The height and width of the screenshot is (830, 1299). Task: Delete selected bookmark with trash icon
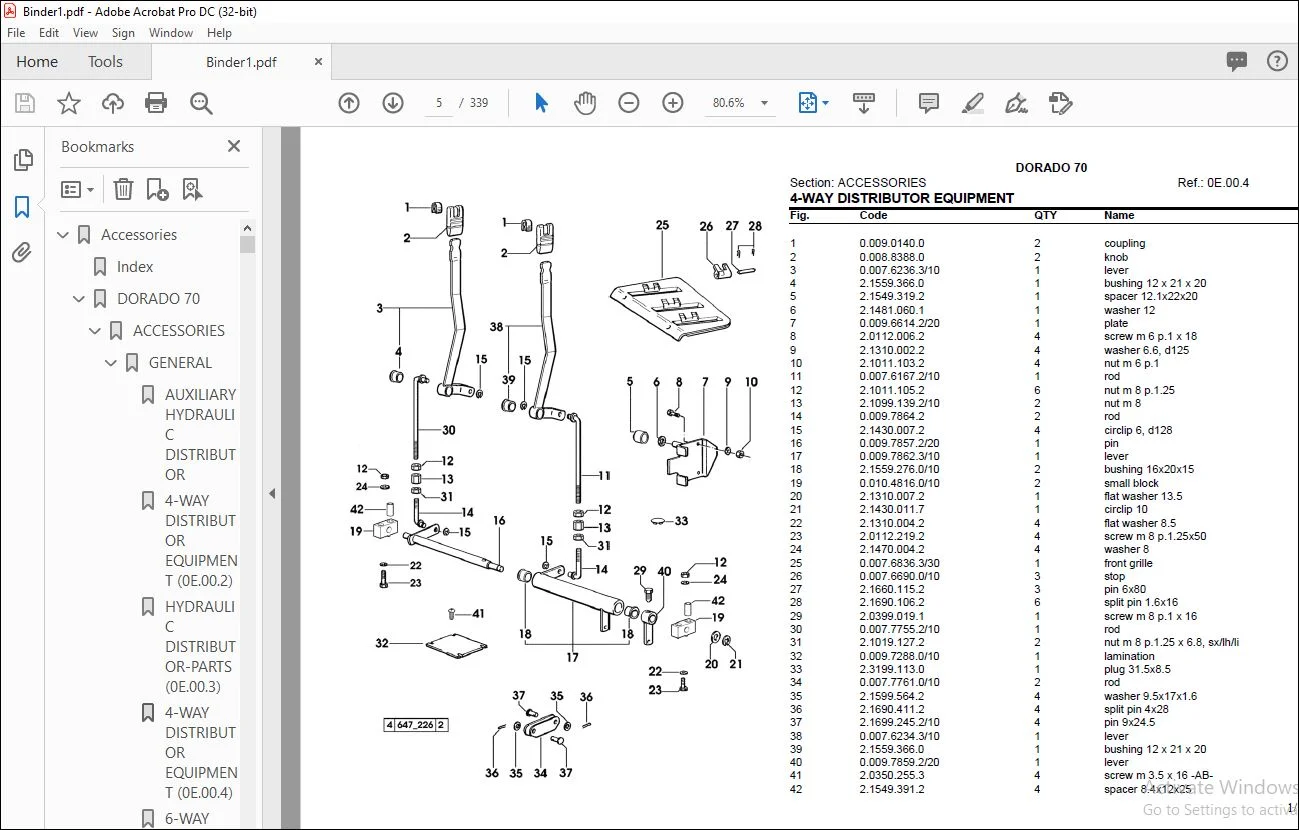coord(123,189)
